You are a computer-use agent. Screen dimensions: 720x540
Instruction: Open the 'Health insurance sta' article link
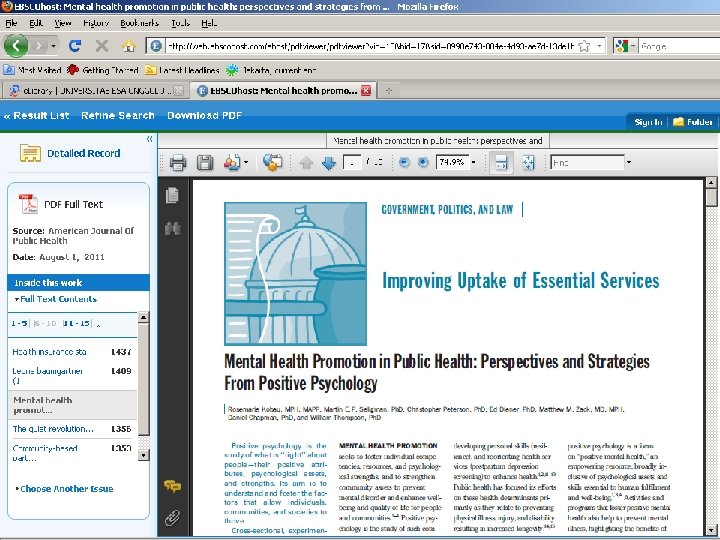49,352
